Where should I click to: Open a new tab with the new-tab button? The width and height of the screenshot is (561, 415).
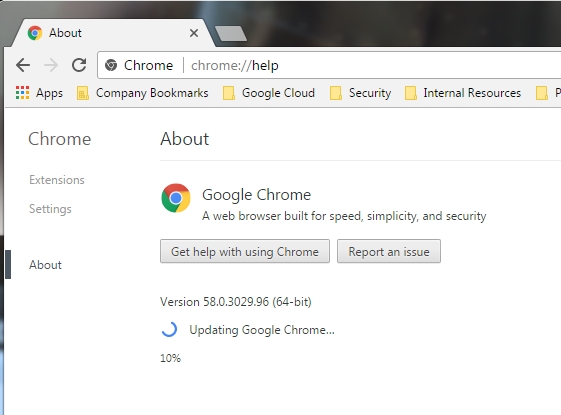click(x=231, y=33)
